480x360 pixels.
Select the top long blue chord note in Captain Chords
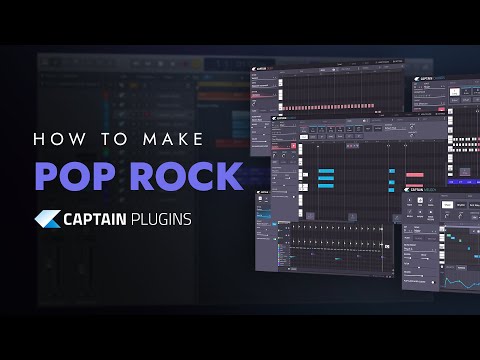click(326, 171)
